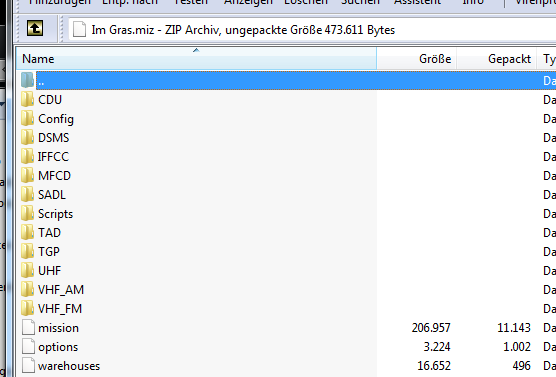Select the Scripts folder name
The height and width of the screenshot is (377, 556).
(56, 214)
